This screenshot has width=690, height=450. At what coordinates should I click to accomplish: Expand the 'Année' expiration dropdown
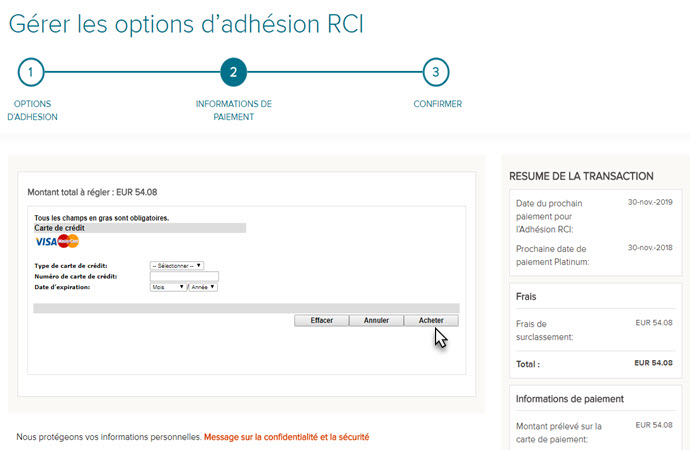[204, 287]
